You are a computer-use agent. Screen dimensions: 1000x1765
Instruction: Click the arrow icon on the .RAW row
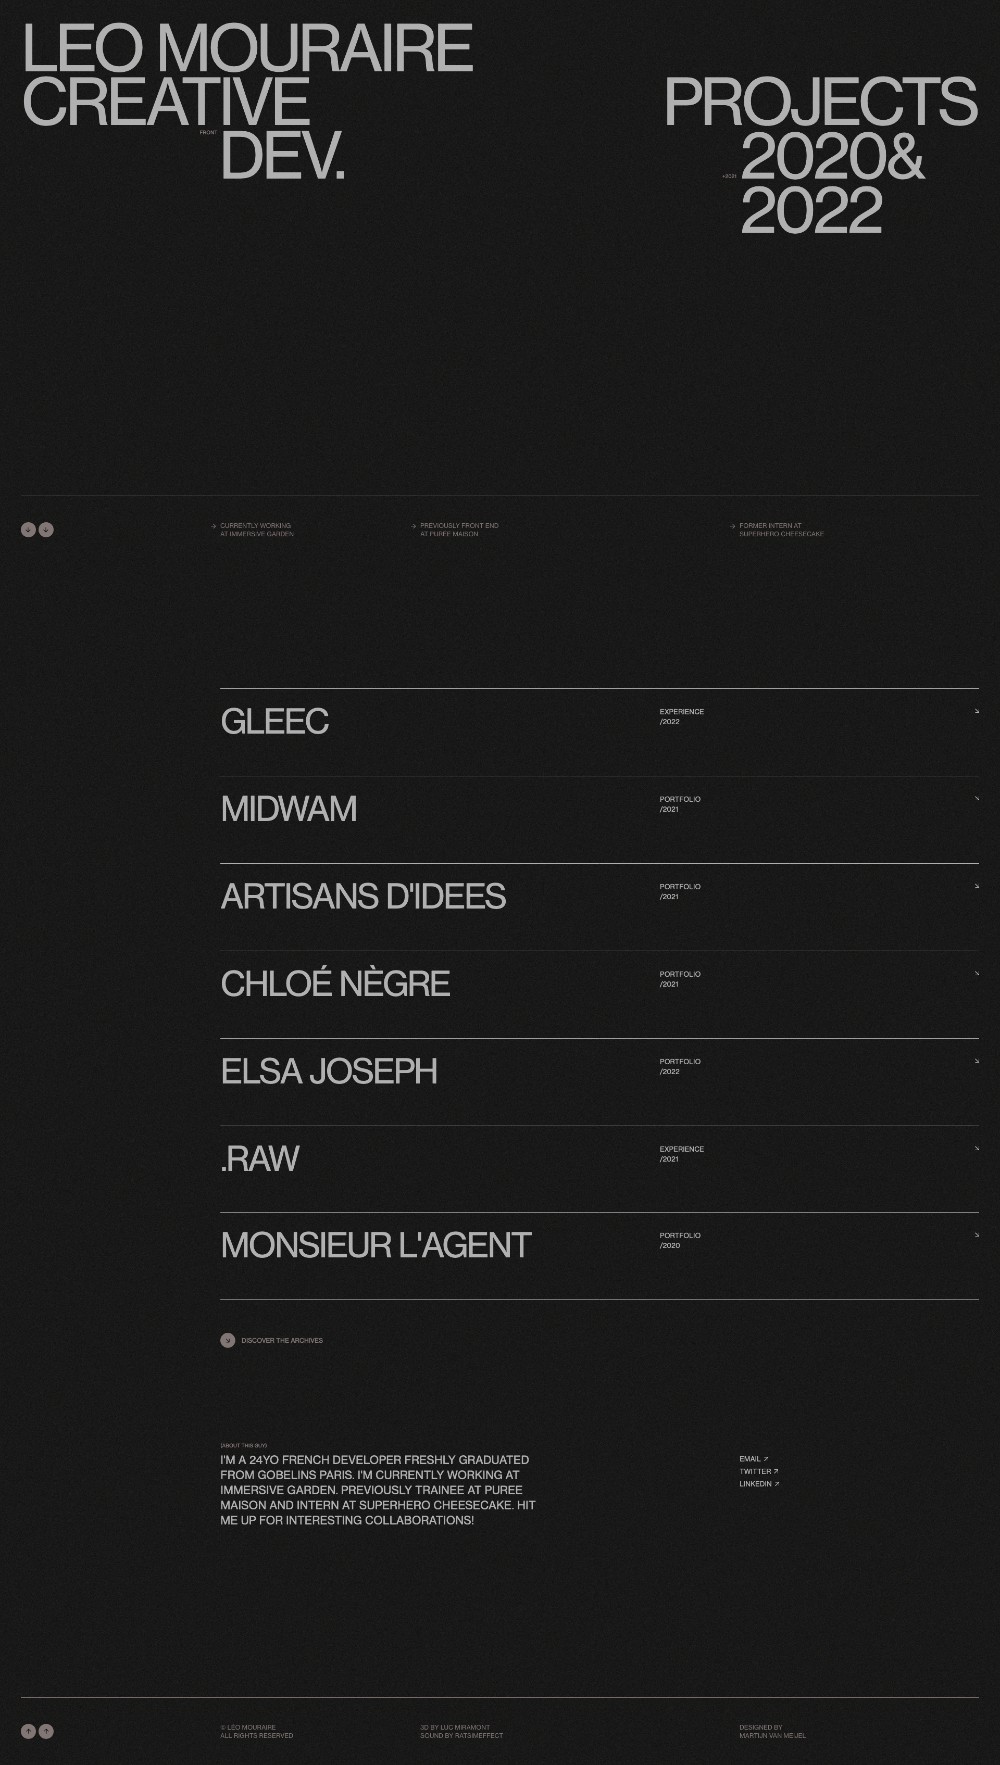[976, 1148]
